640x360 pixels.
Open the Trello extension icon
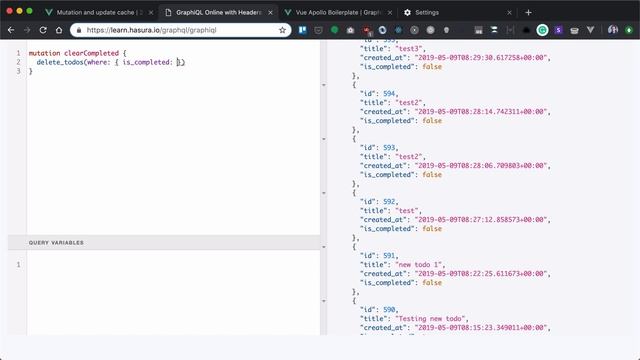coord(302,30)
